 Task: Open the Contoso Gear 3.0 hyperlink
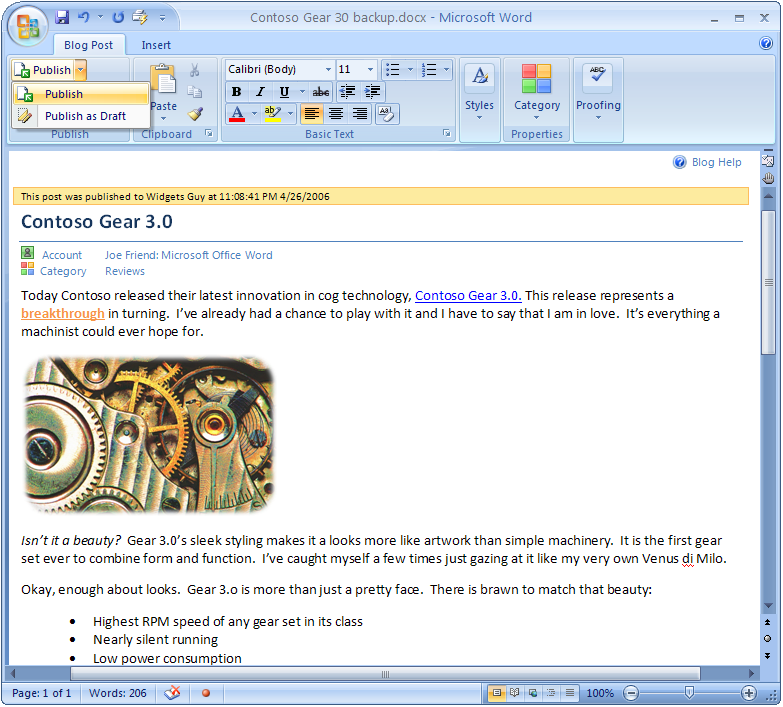(467, 296)
